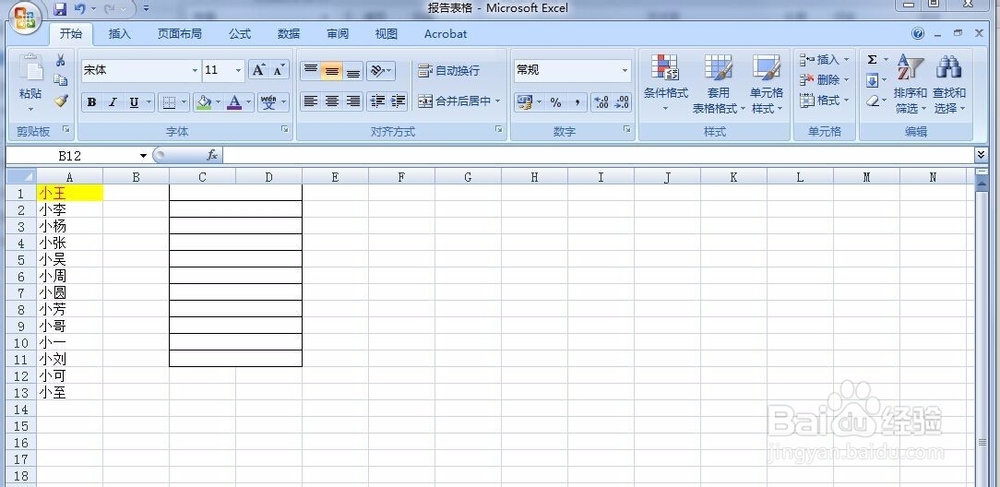Click the Select All corner box

point(21,177)
